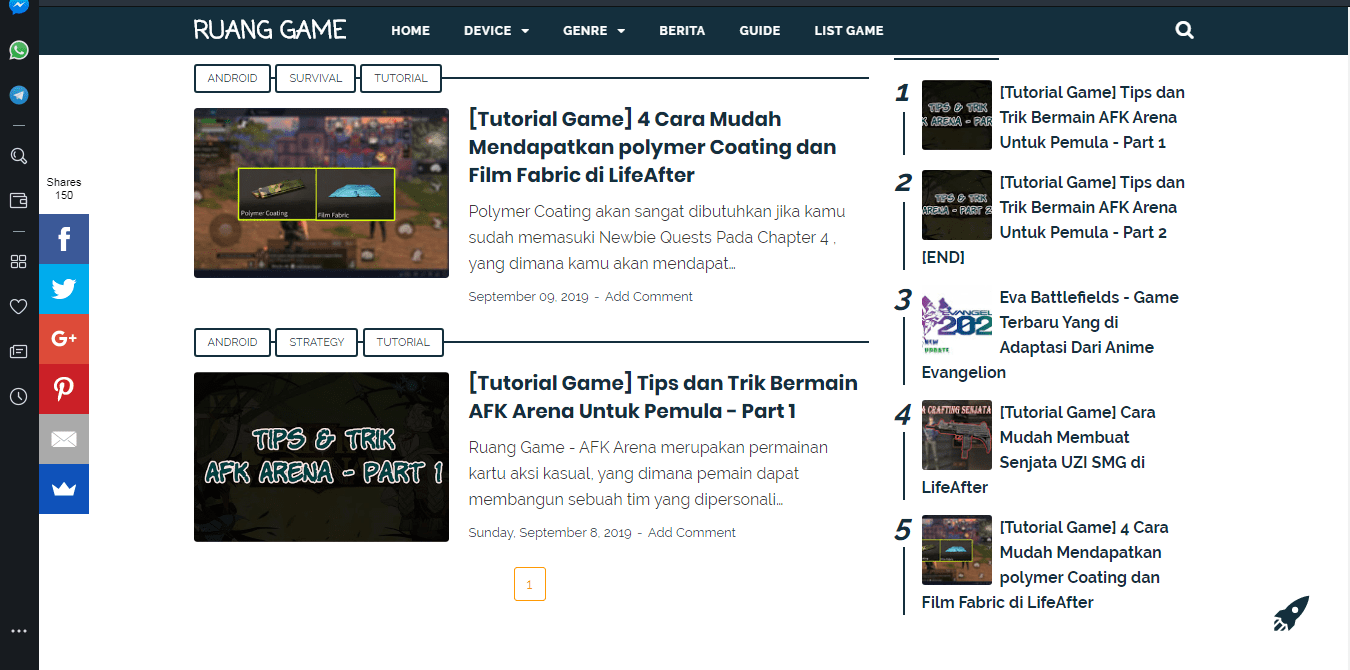This screenshot has width=1350, height=670.
Task: Click the date September 09, 2019
Action: click(x=528, y=296)
